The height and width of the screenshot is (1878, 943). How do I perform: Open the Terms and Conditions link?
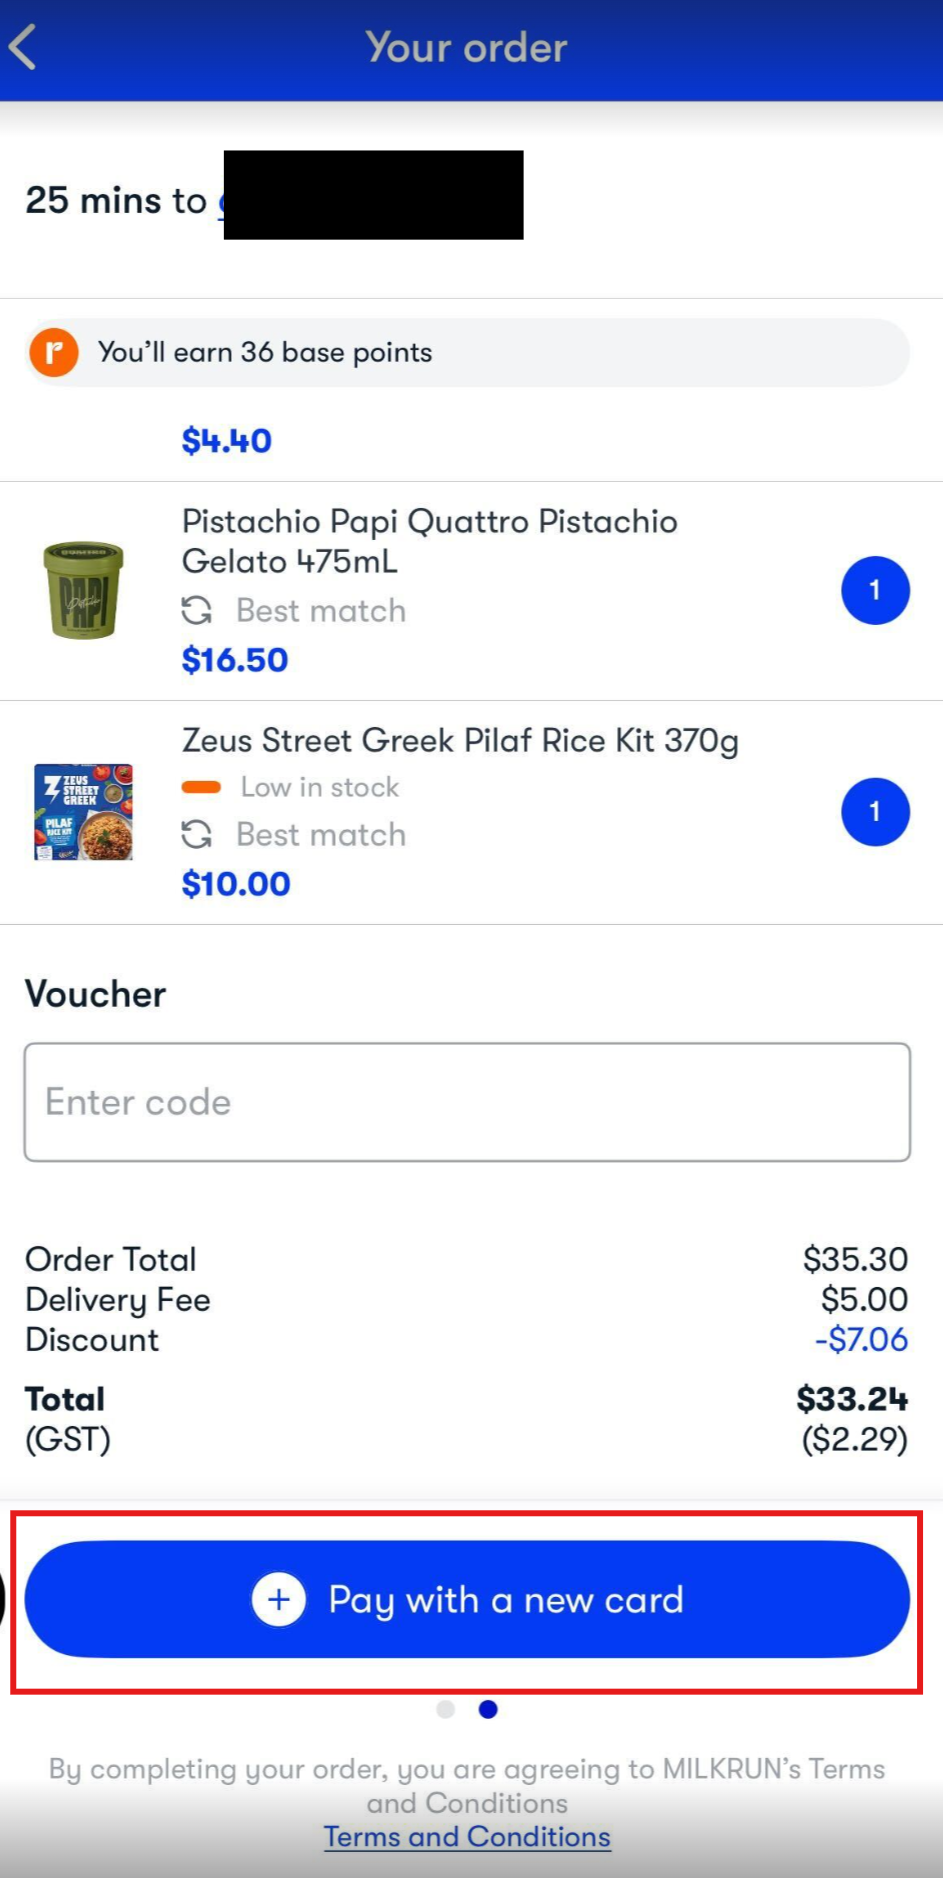click(x=467, y=1837)
